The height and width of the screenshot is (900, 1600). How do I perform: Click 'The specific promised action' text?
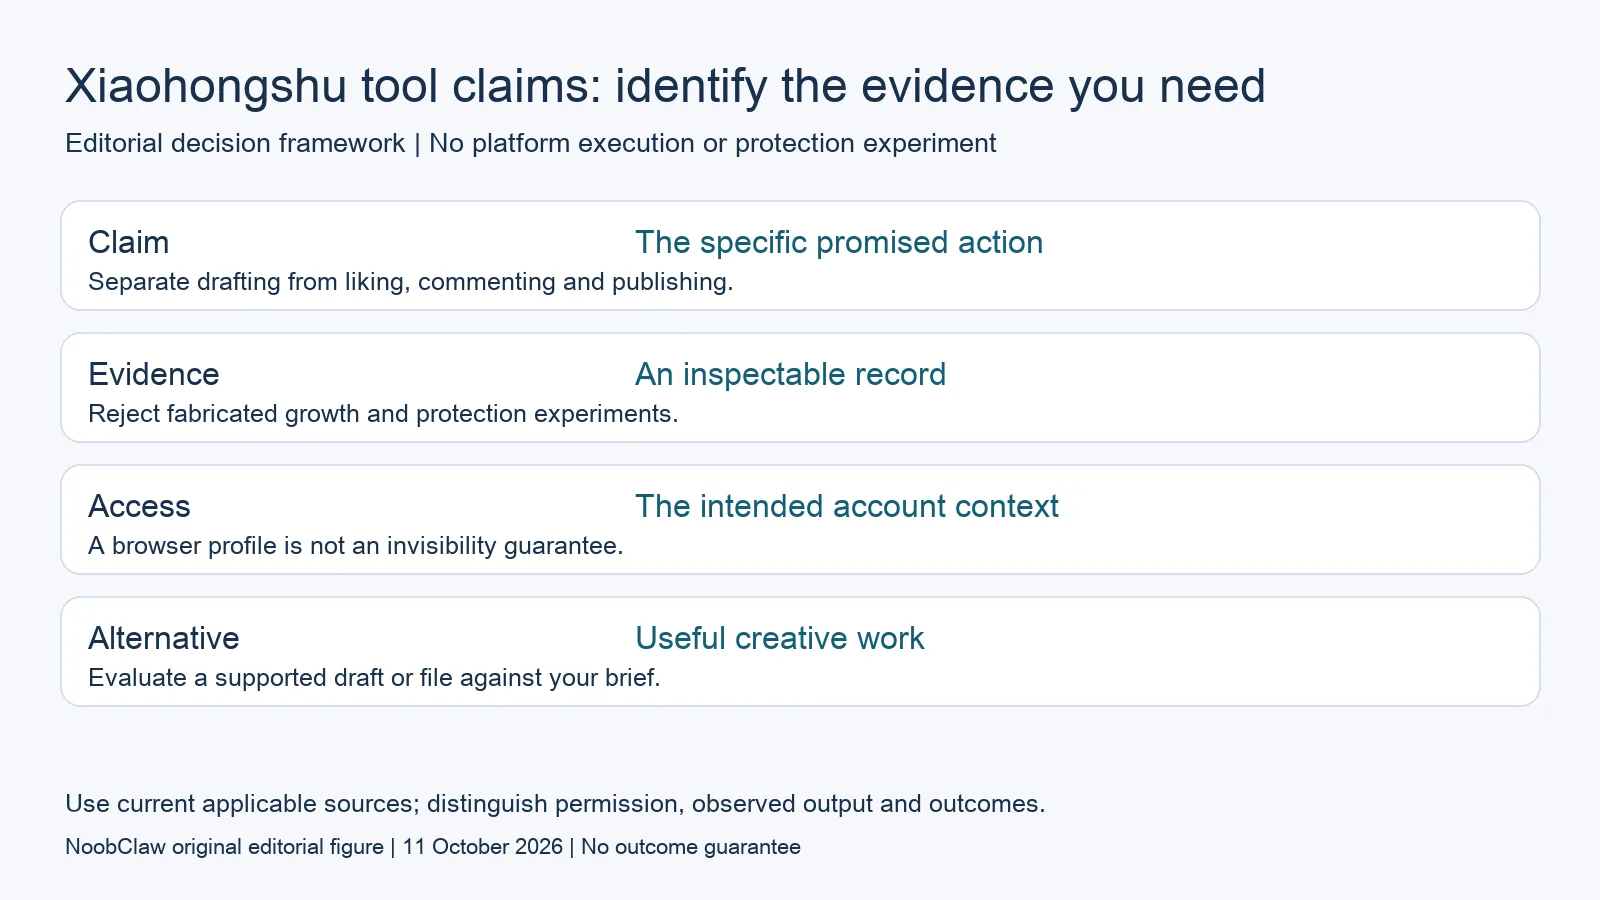click(839, 242)
